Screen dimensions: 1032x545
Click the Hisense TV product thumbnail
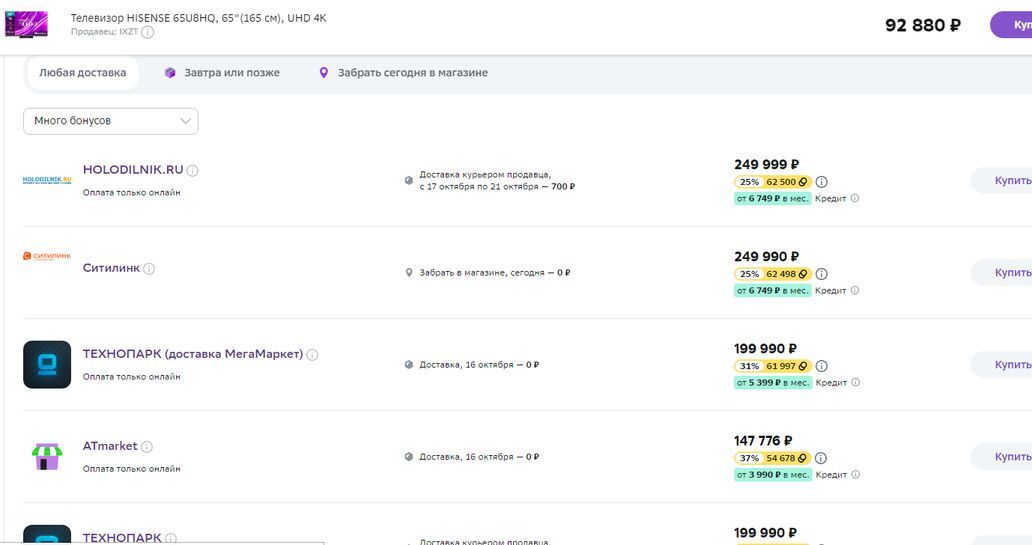[26, 24]
